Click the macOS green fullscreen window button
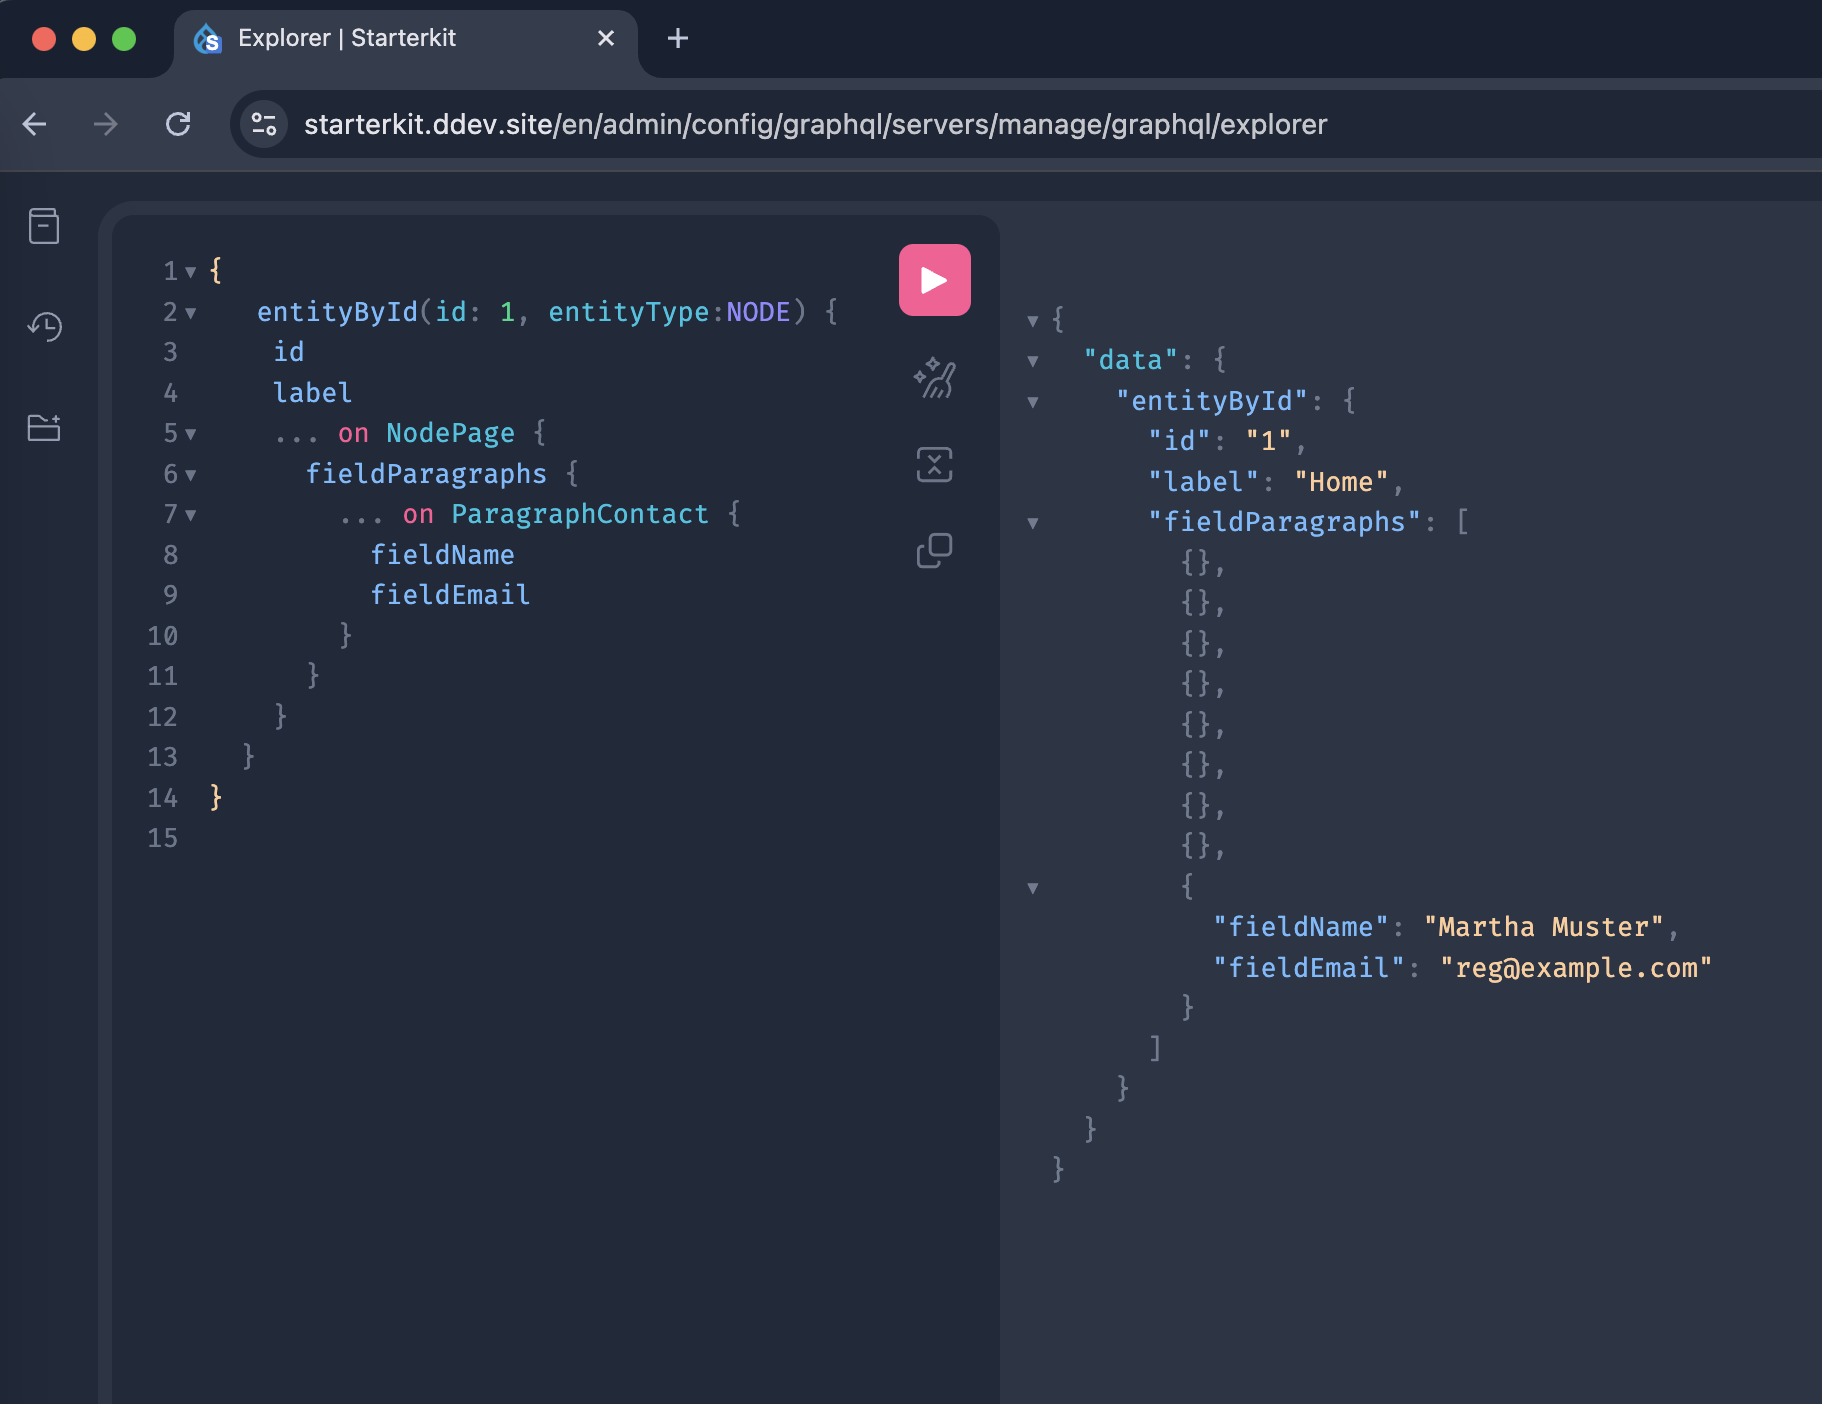Image resolution: width=1822 pixels, height=1404 pixels. pos(124,38)
